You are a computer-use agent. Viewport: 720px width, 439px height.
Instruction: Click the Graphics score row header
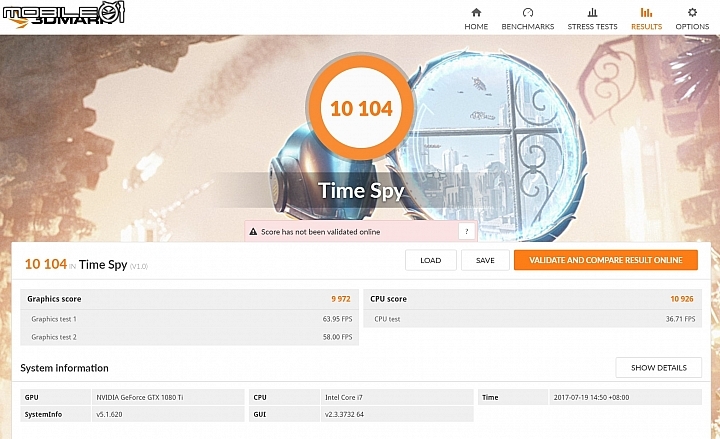tap(189, 299)
